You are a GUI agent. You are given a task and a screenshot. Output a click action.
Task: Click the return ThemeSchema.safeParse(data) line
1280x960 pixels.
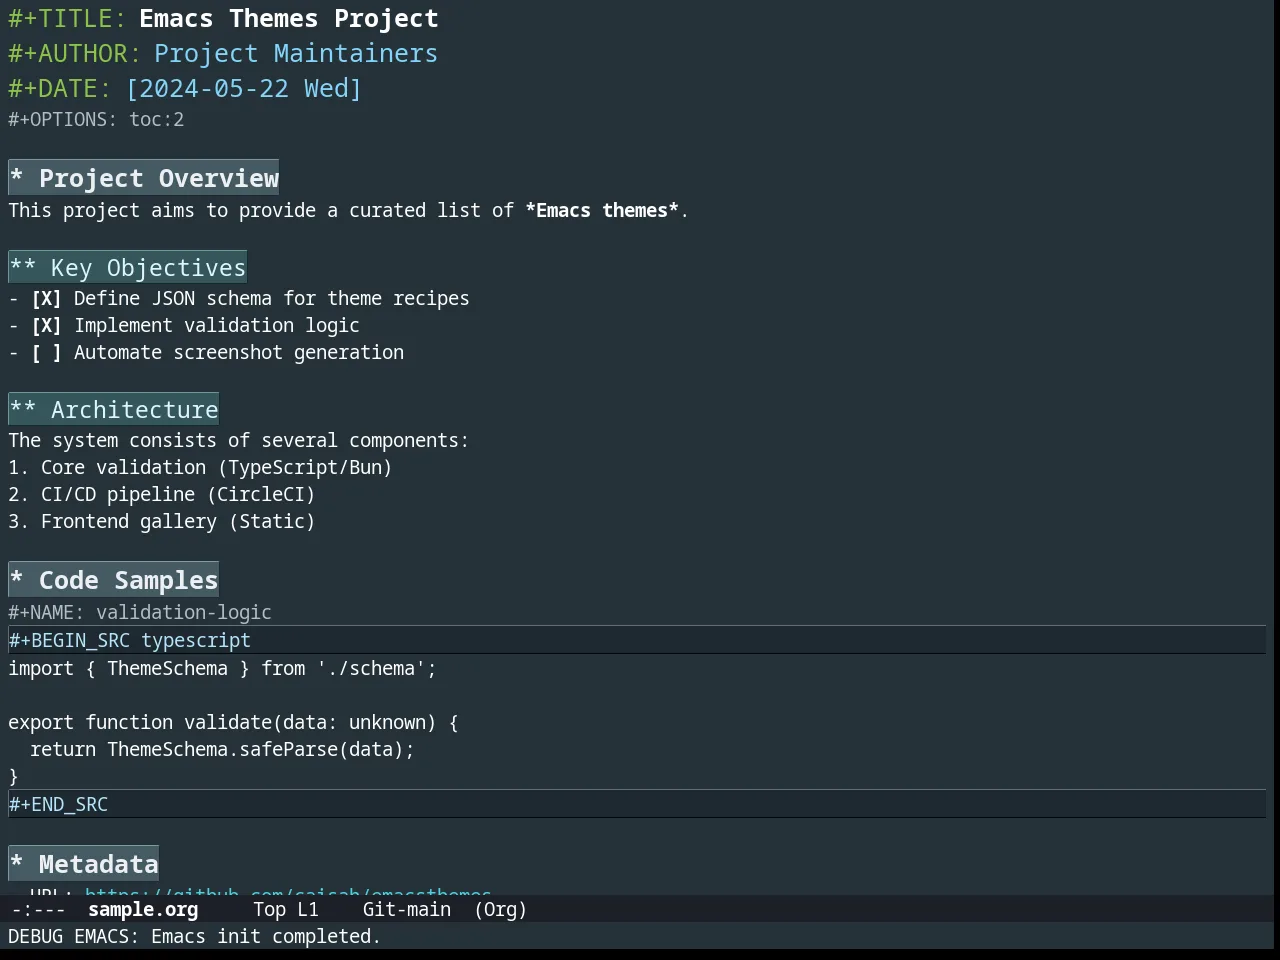coord(222,749)
